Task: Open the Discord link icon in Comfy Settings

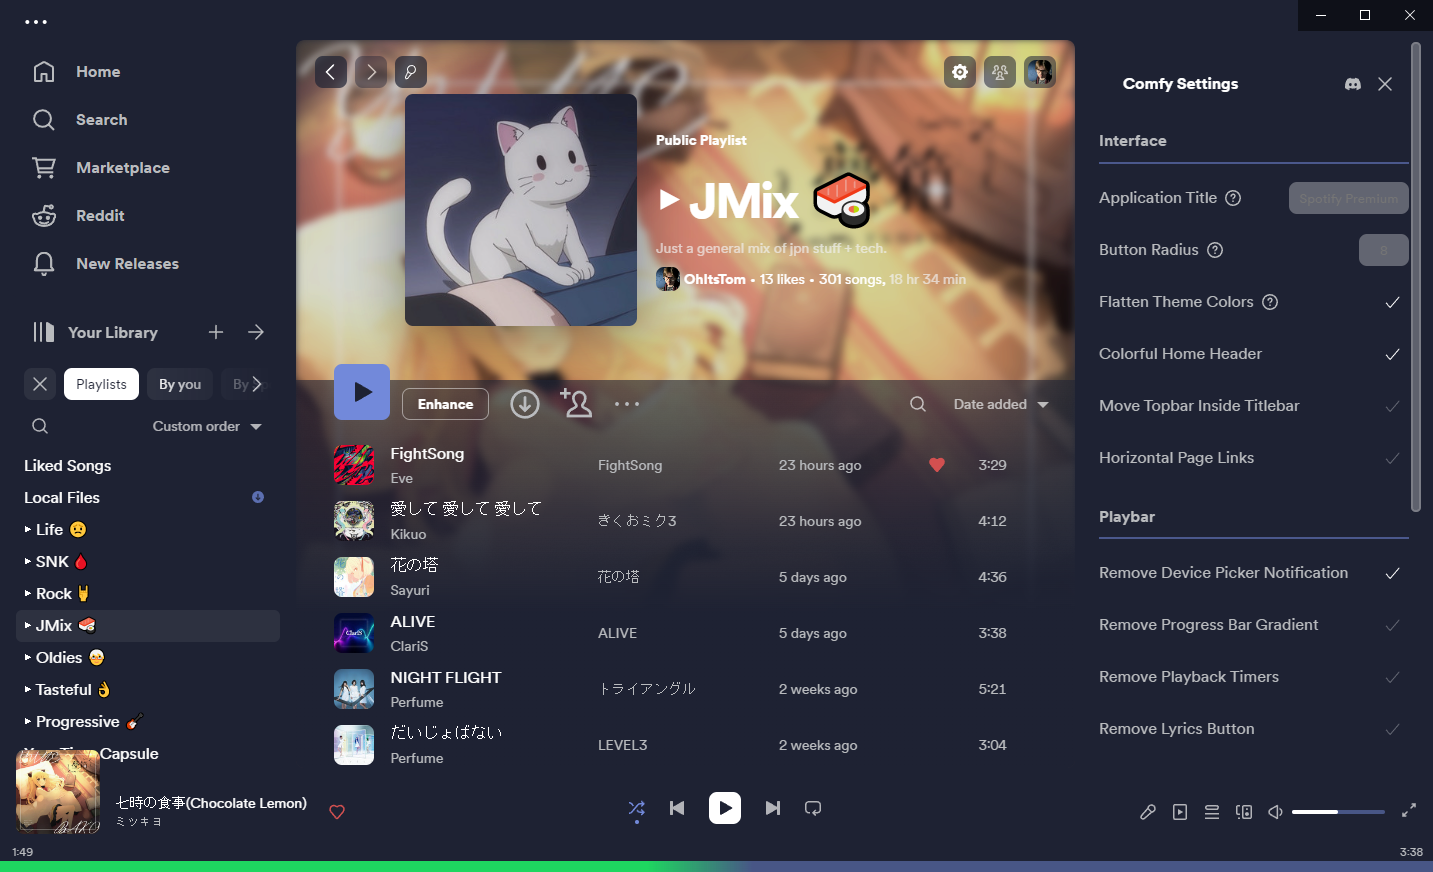Action: (1353, 84)
